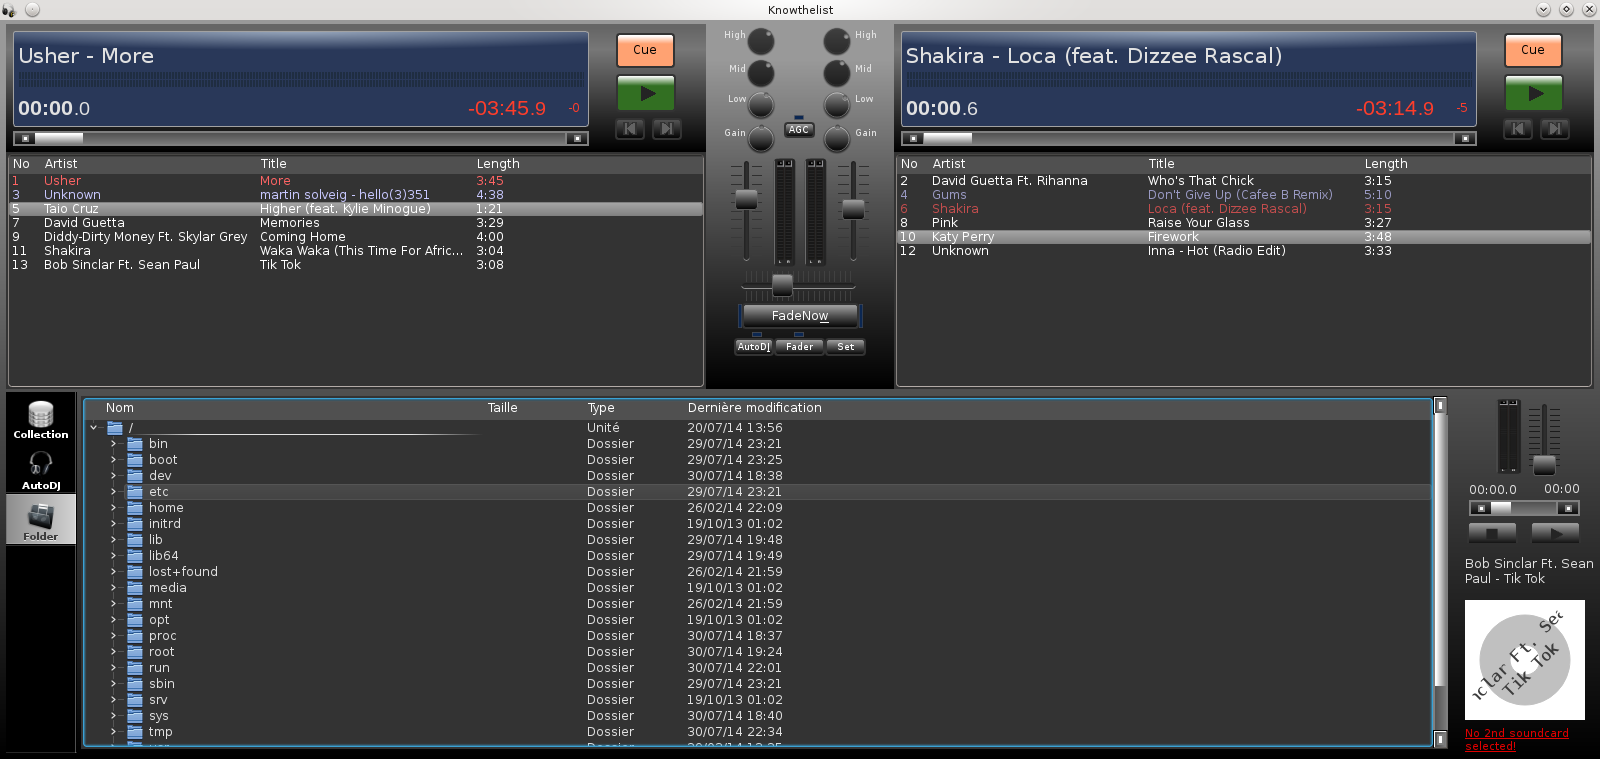
Task: Adjust the left High EQ knob
Action: [762, 41]
